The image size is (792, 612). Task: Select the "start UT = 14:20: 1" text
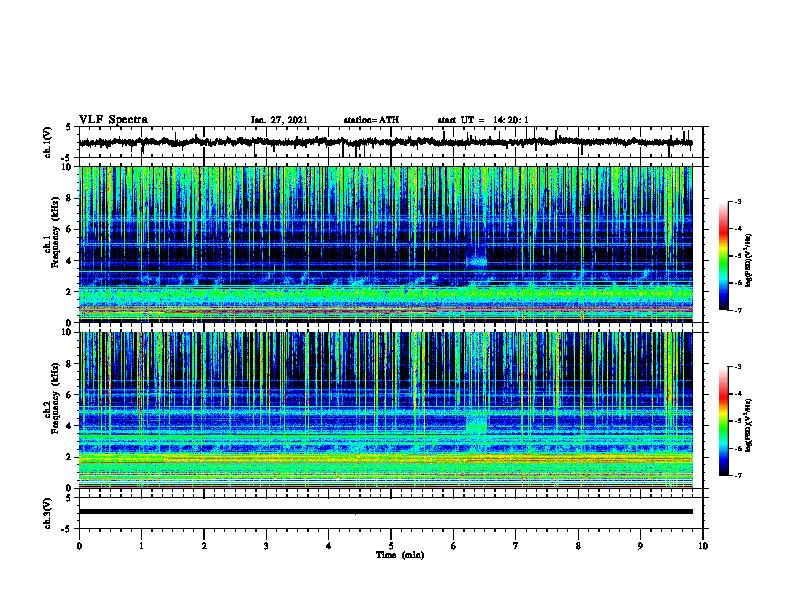tap(483, 120)
